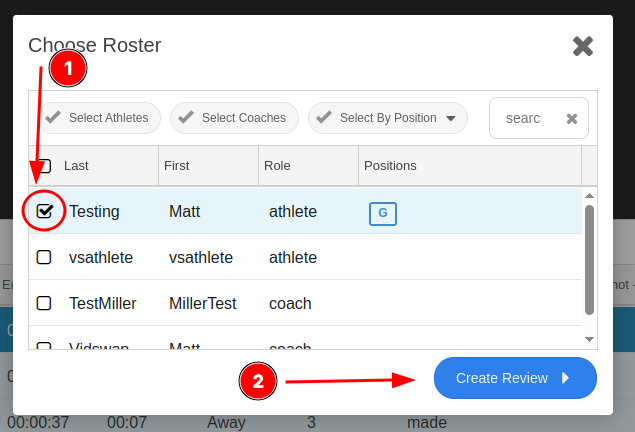This screenshot has height=432, width=635.
Task: Click the roster list vertical scrollbar thumb
Action: tap(589, 260)
